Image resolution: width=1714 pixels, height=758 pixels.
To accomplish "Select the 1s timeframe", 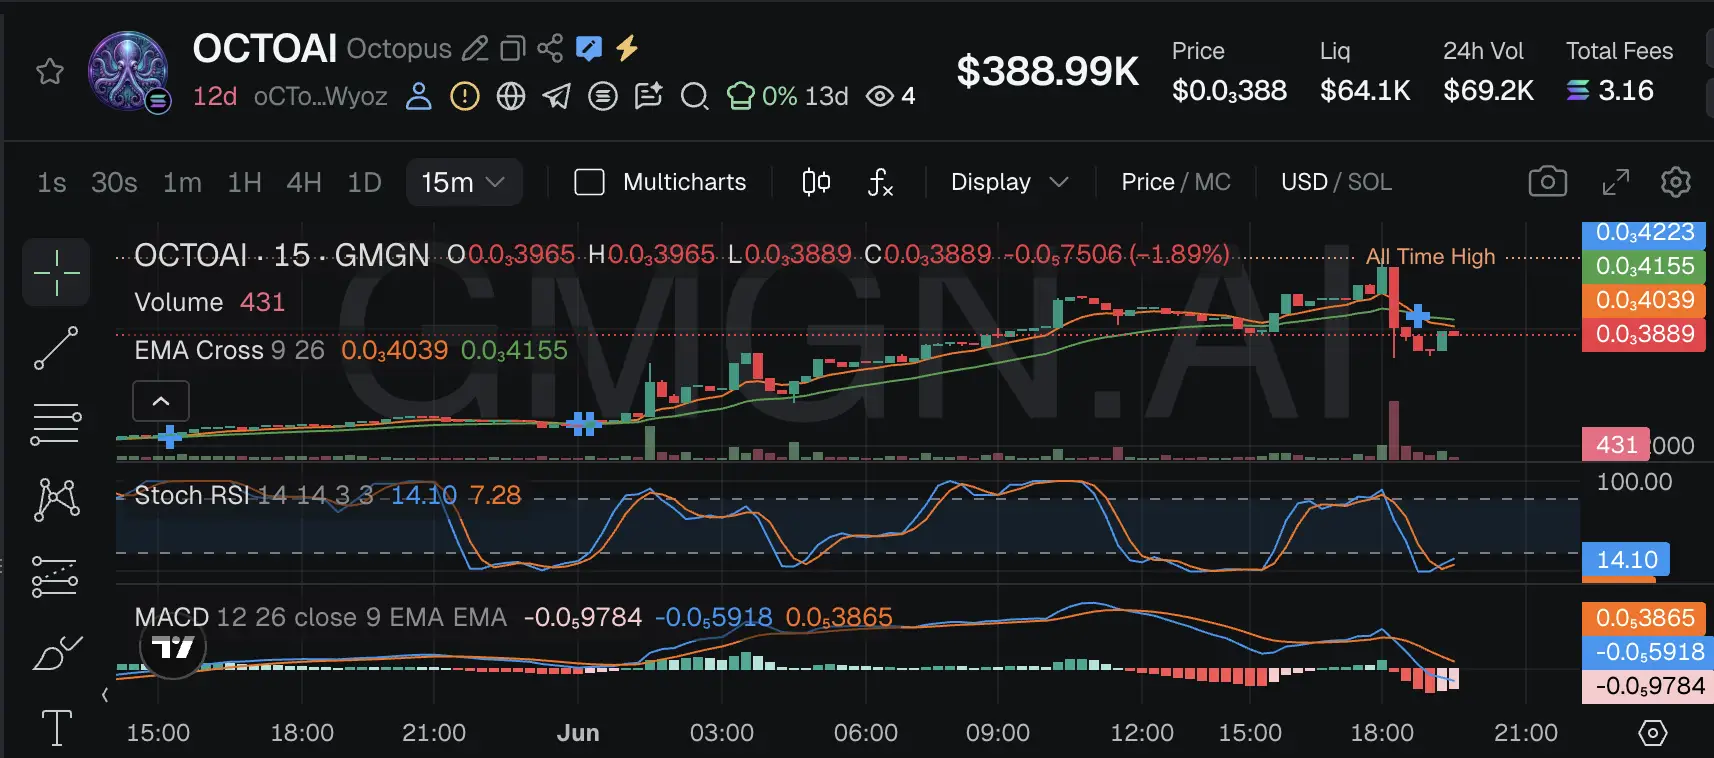I will pos(52,182).
